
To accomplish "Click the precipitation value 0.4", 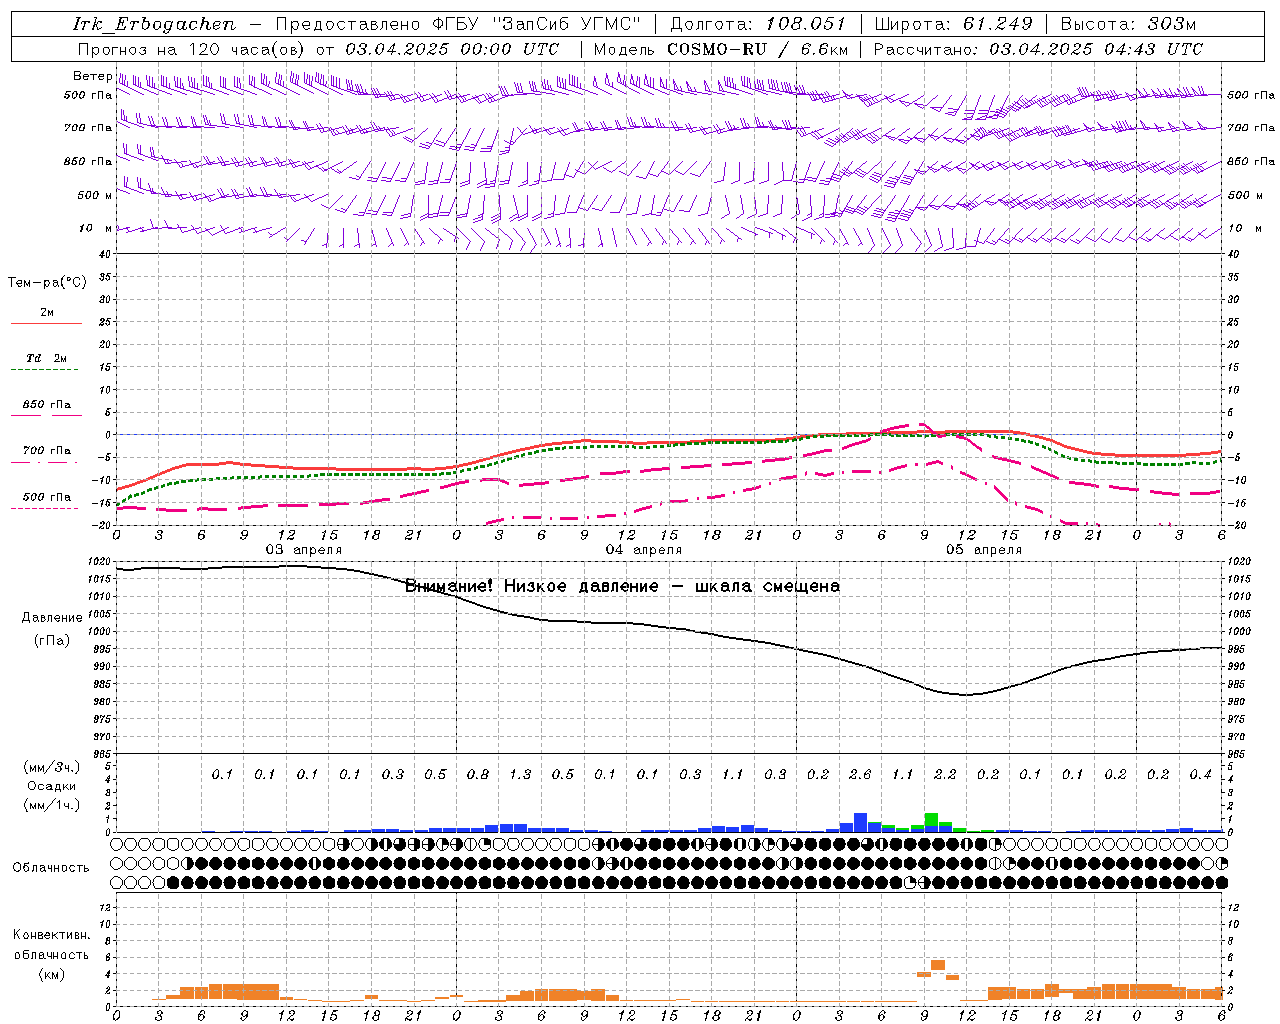I will pos(1200,775).
